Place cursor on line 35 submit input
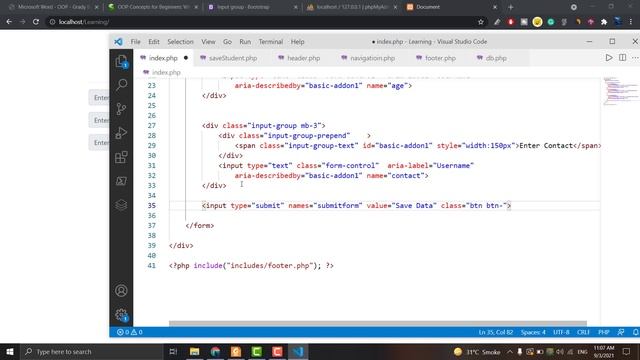Image resolution: width=640 pixels, height=360 pixels. 356,205
